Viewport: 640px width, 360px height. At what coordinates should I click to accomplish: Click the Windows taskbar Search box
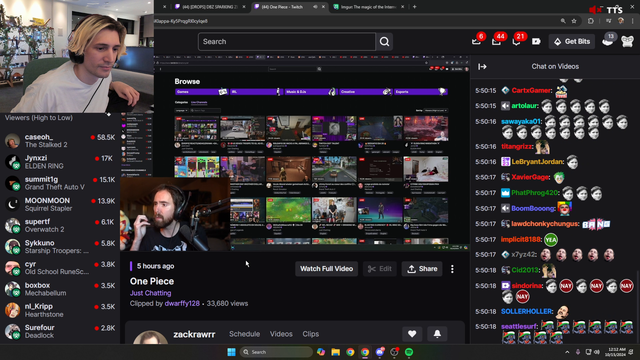(276, 352)
